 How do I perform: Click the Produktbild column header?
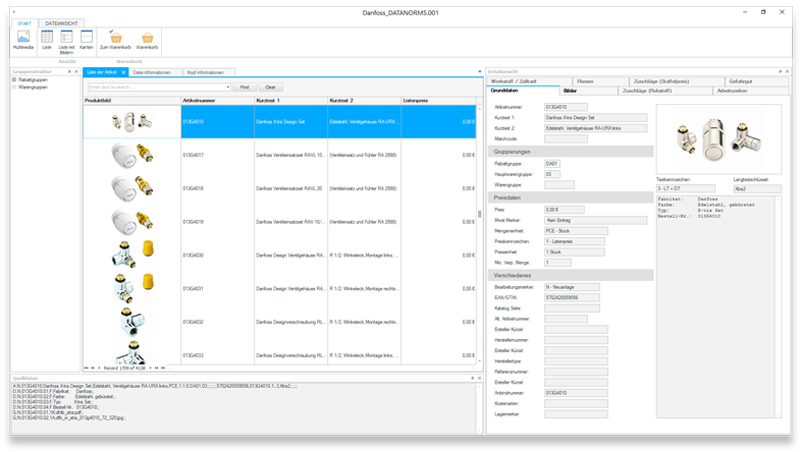click(x=132, y=101)
